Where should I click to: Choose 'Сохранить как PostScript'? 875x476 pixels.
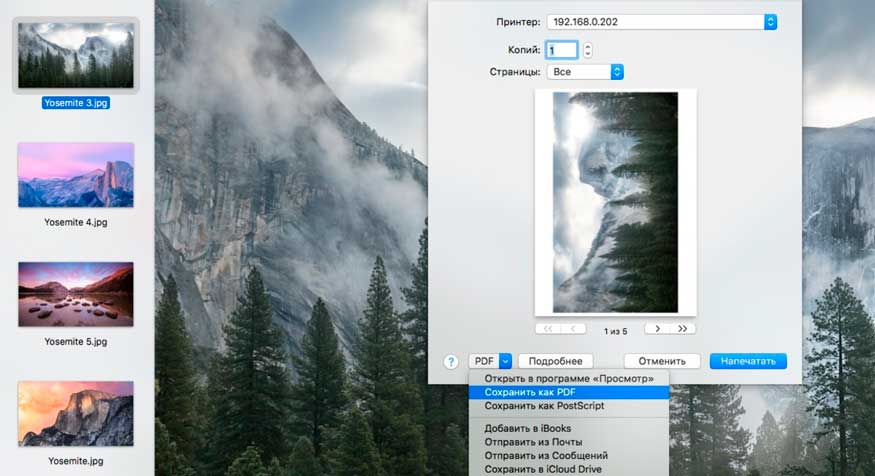coord(569,406)
